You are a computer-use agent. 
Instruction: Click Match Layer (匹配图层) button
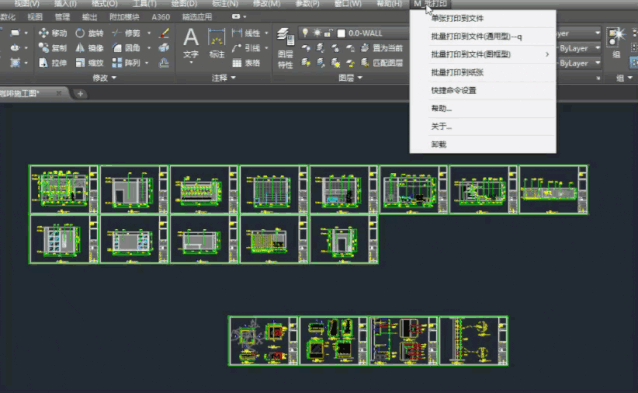(x=382, y=63)
